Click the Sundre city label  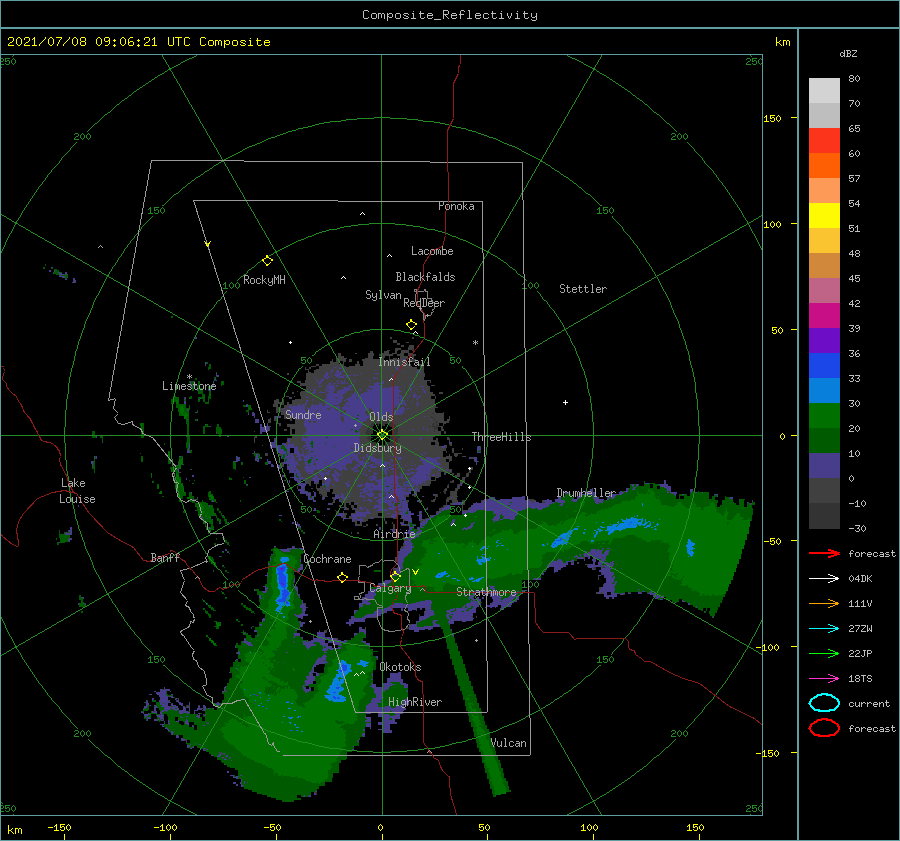click(x=303, y=414)
